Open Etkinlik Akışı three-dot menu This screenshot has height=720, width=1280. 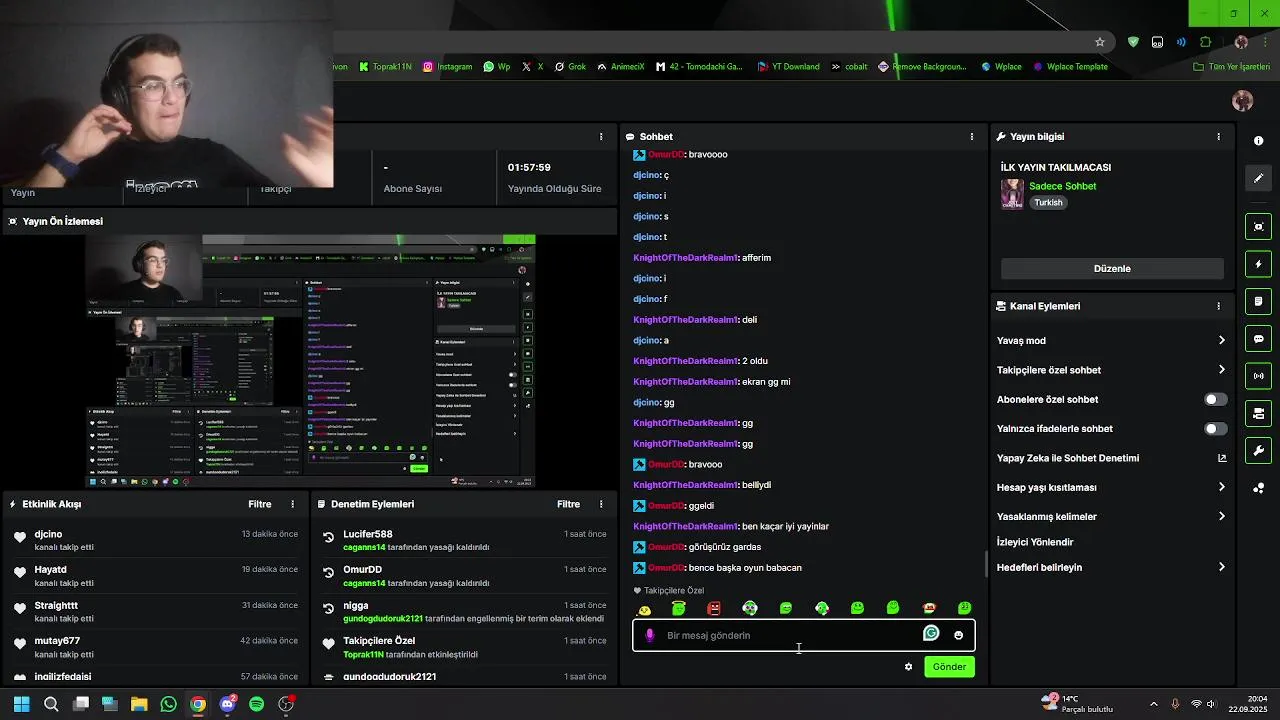click(293, 504)
